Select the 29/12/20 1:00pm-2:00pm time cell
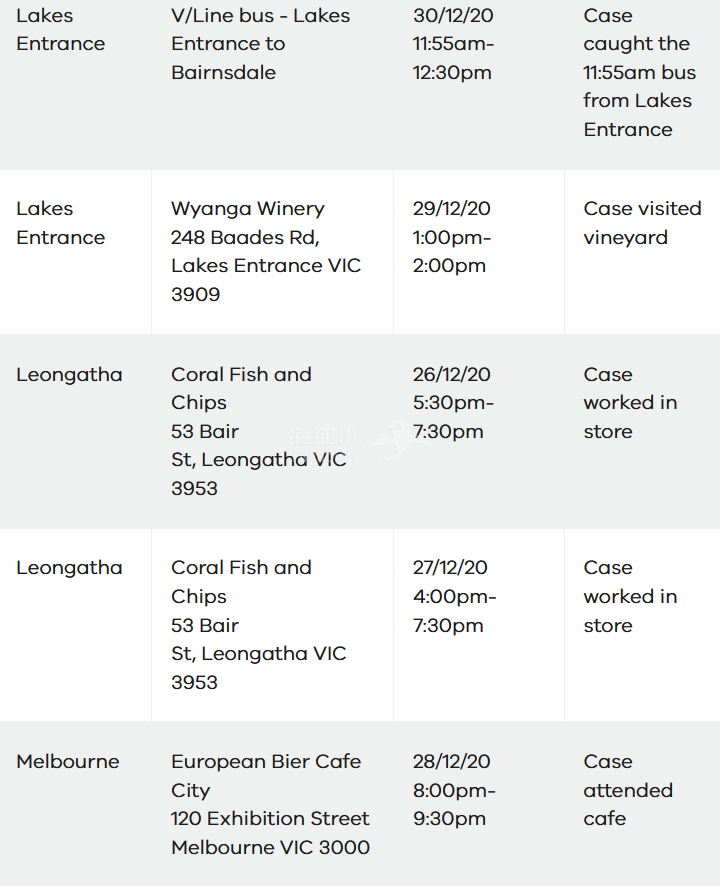Screen dimensions: 720x886 pyautogui.click(x=452, y=237)
